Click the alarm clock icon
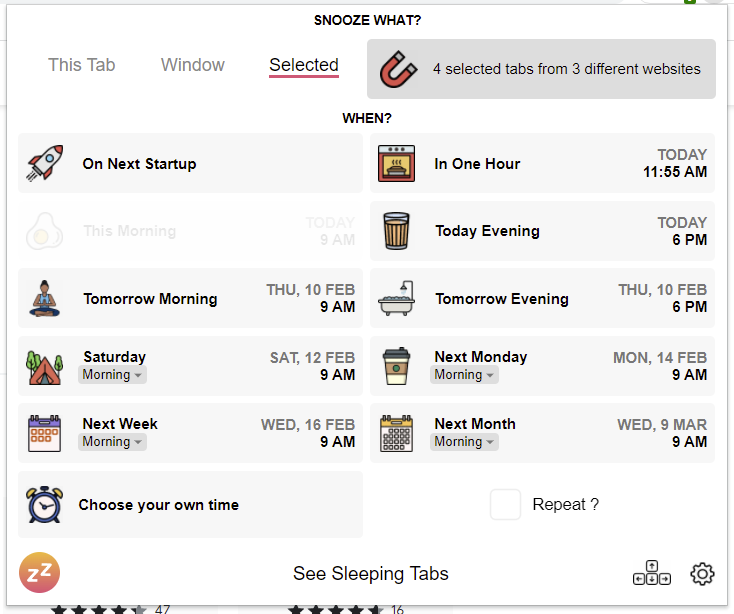 tap(45, 505)
